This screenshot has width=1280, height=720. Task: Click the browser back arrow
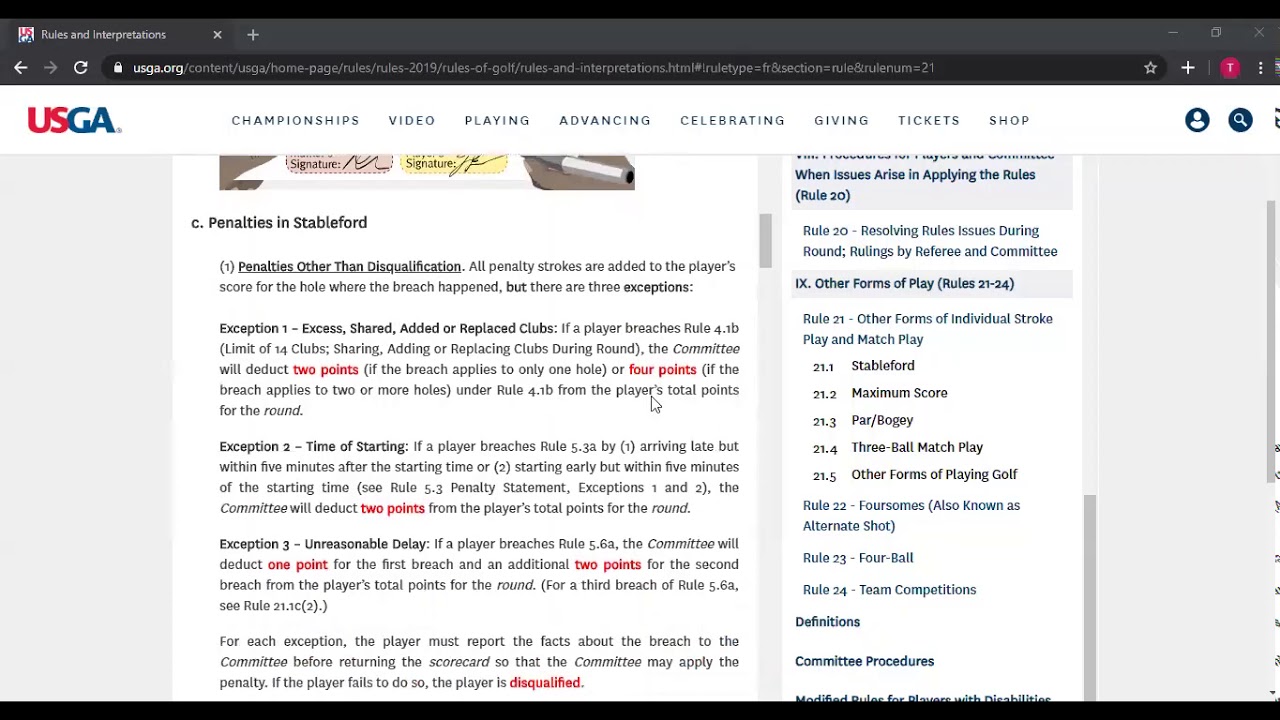pyautogui.click(x=21, y=68)
